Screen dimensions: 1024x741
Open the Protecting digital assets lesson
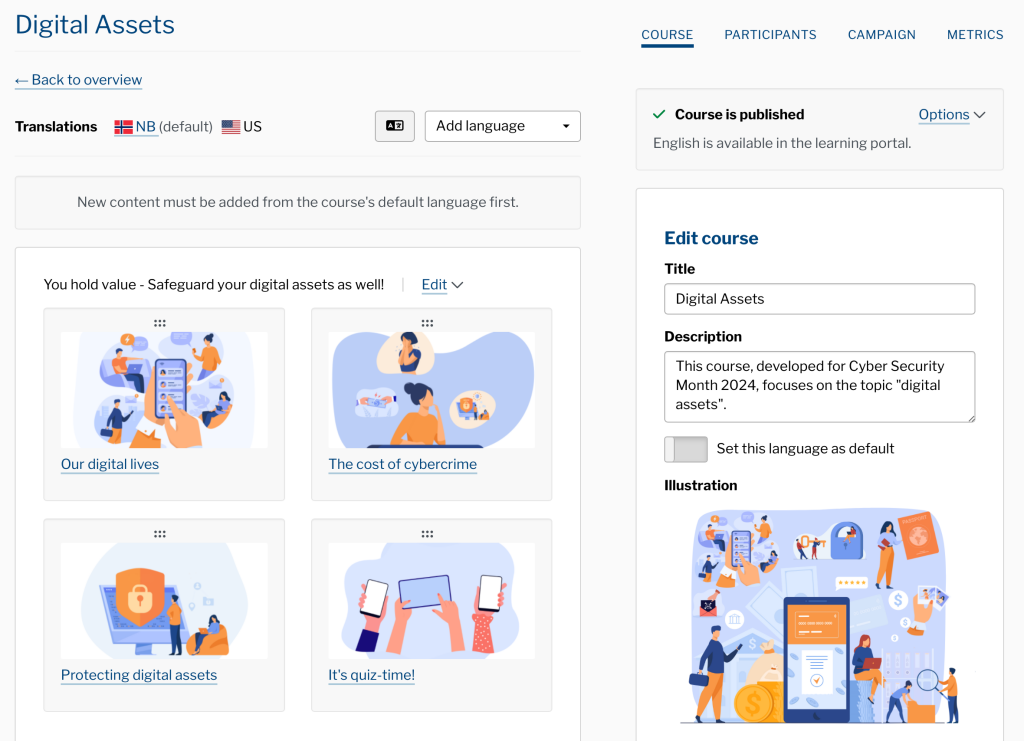138,675
